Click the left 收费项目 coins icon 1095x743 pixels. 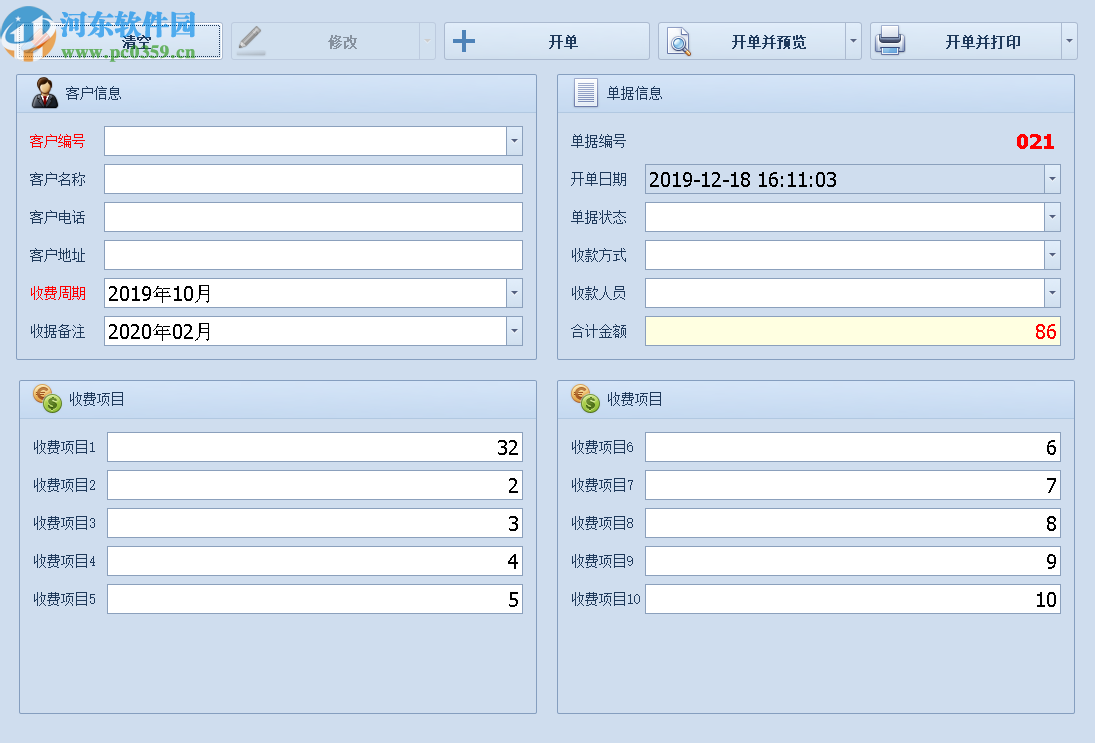coord(47,399)
